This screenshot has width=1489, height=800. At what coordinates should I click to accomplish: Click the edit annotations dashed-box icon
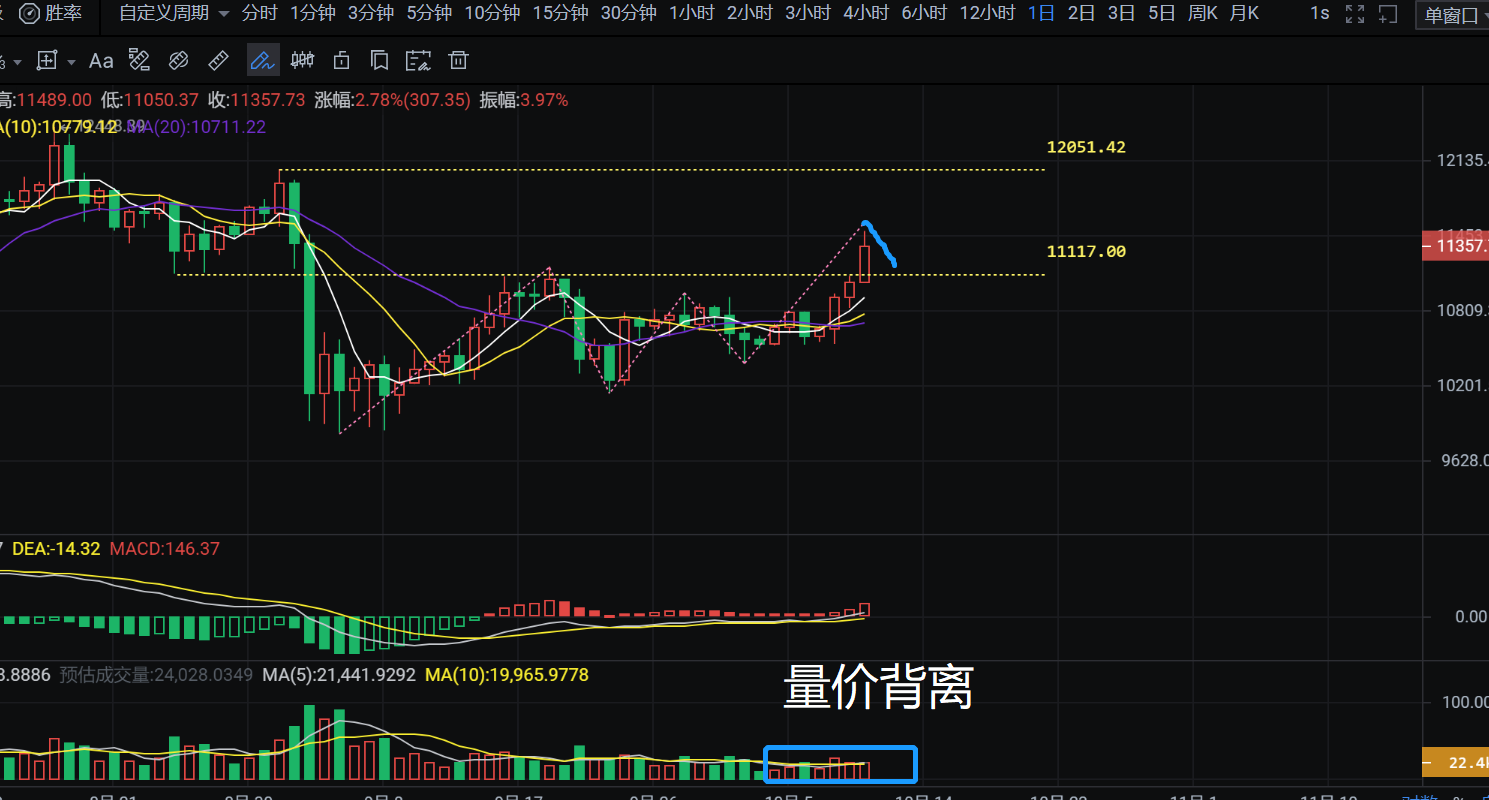click(x=419, y=61)
